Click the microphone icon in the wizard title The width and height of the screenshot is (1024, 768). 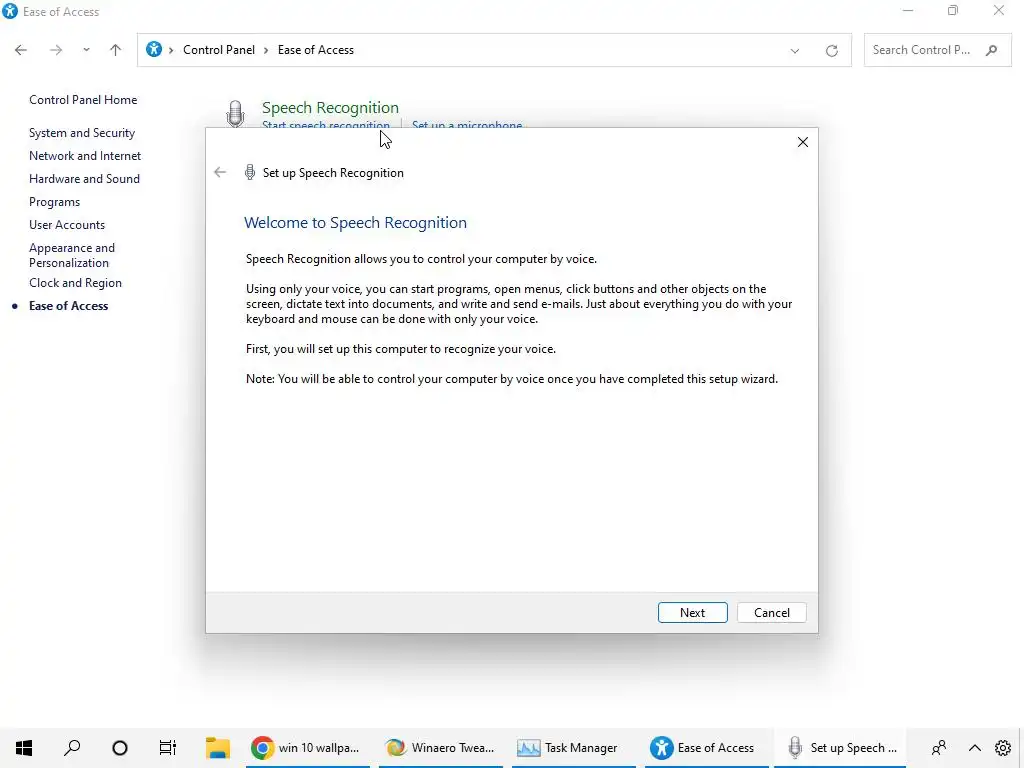coord(249,172)
